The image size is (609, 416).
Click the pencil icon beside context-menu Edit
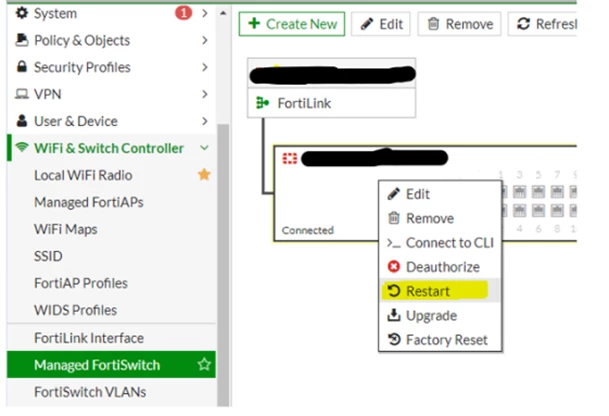tap(394, 193)
